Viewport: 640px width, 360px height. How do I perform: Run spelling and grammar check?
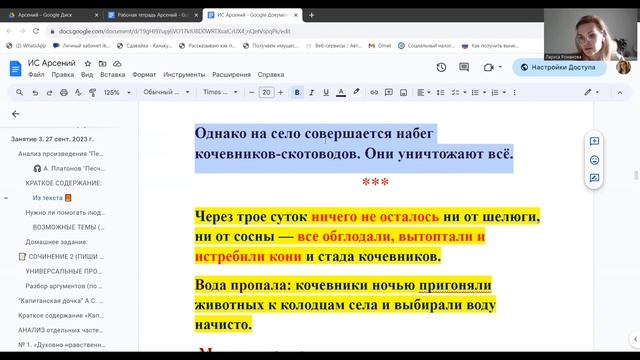coord(78,93)
